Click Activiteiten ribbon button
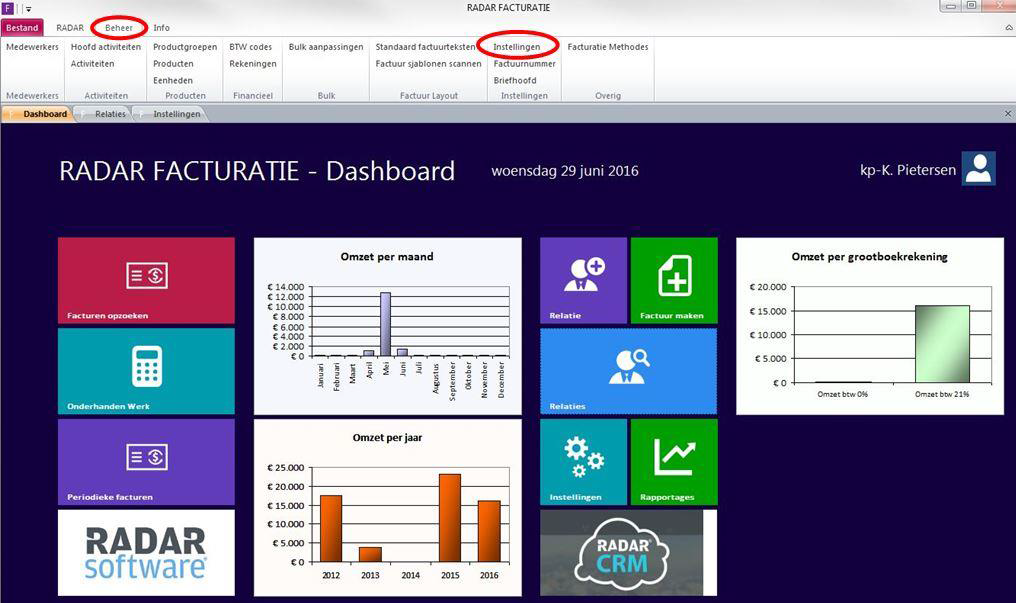This screenshot has width=1016, height=603. pos(92,63)
